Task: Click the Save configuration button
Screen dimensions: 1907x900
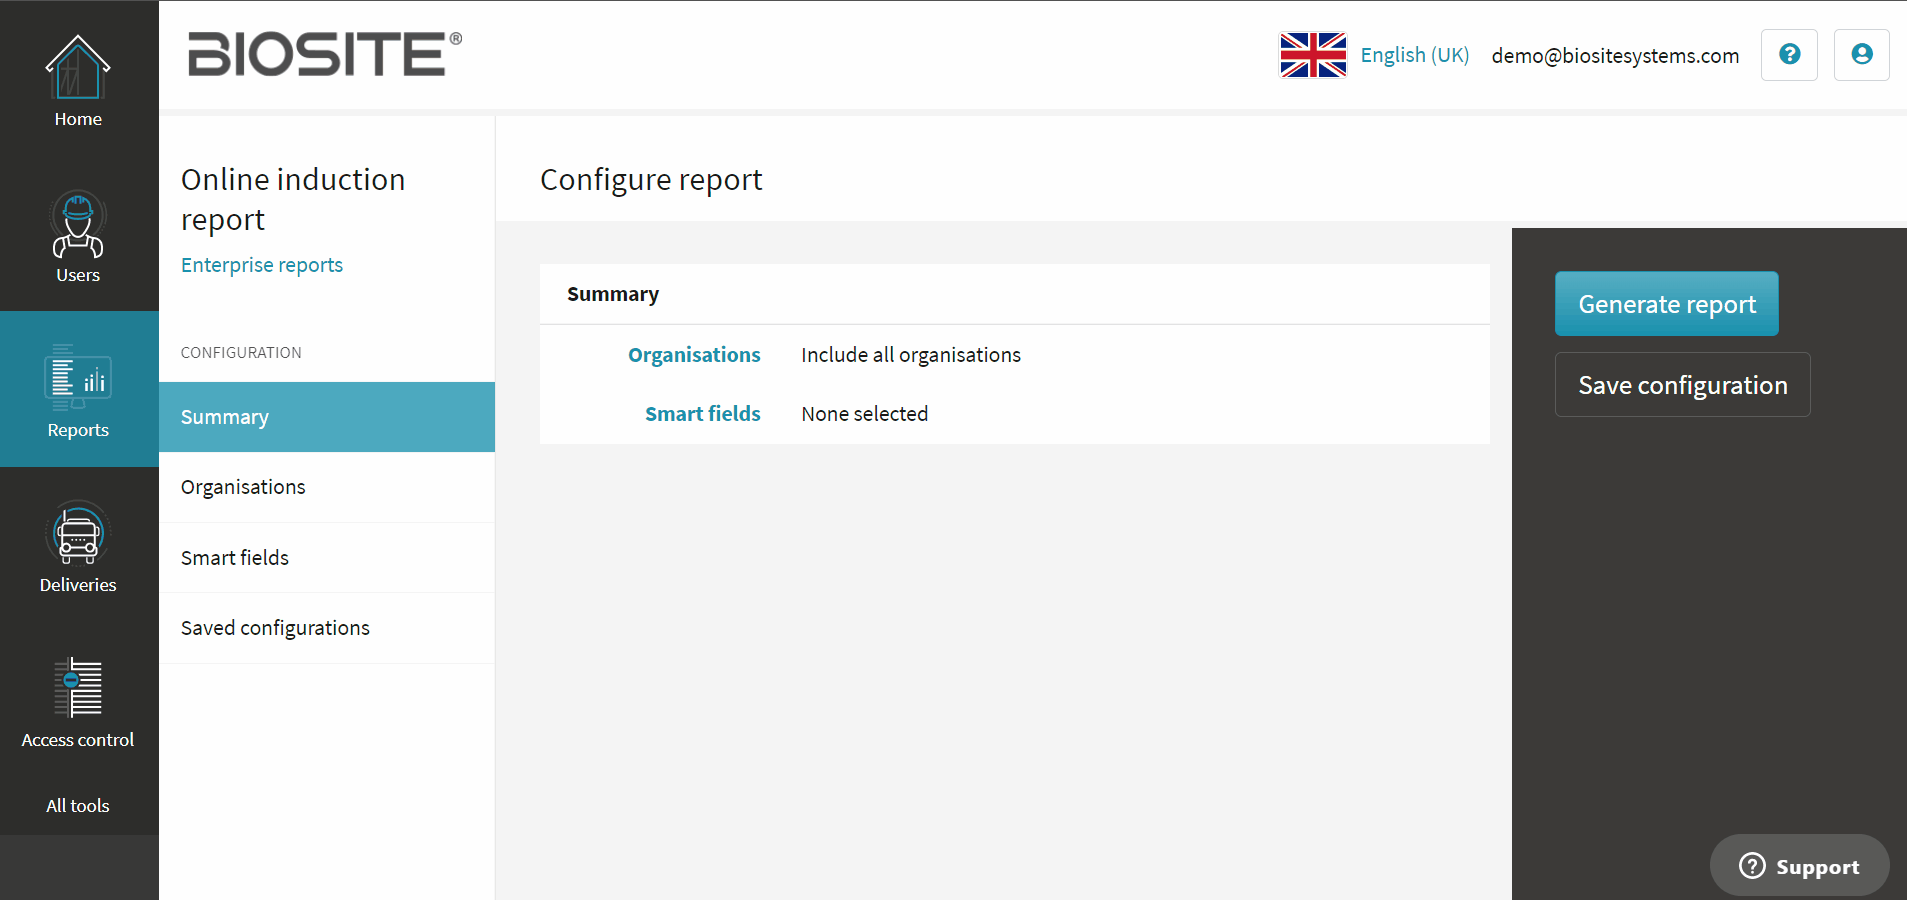Action: coord(1682,385)
